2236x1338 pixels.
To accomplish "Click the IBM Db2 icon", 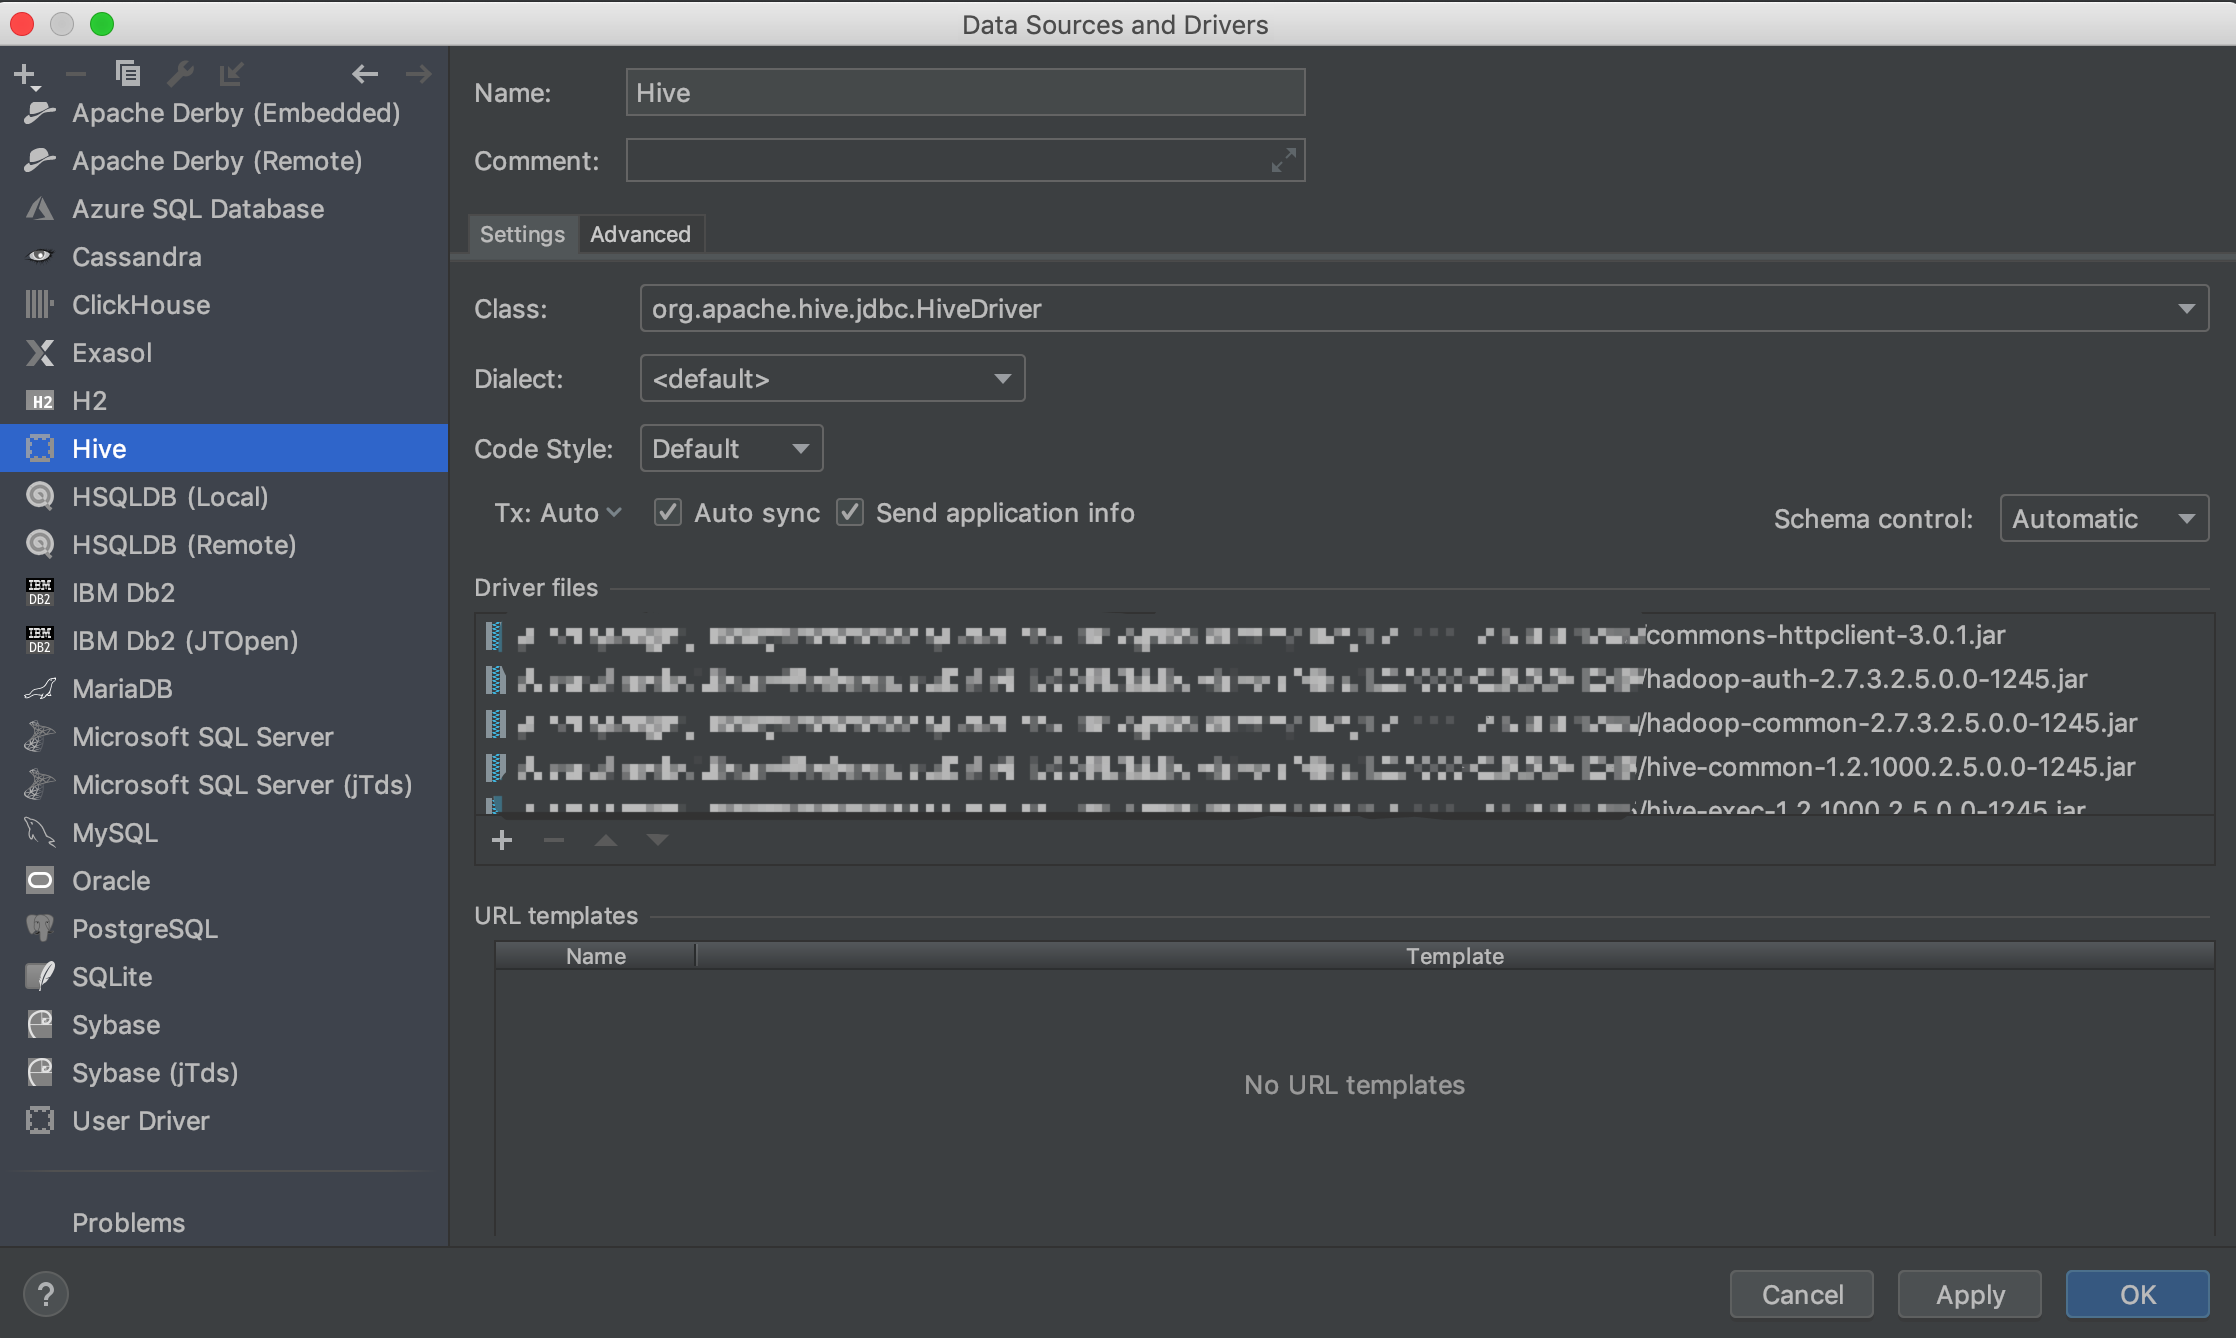I will (x=40, y=593).
